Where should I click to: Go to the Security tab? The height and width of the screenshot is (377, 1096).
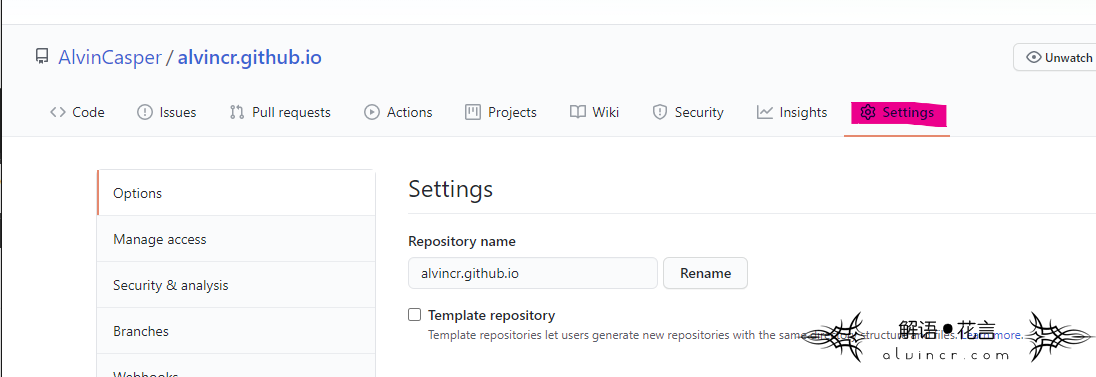click(x=688, y=112)
